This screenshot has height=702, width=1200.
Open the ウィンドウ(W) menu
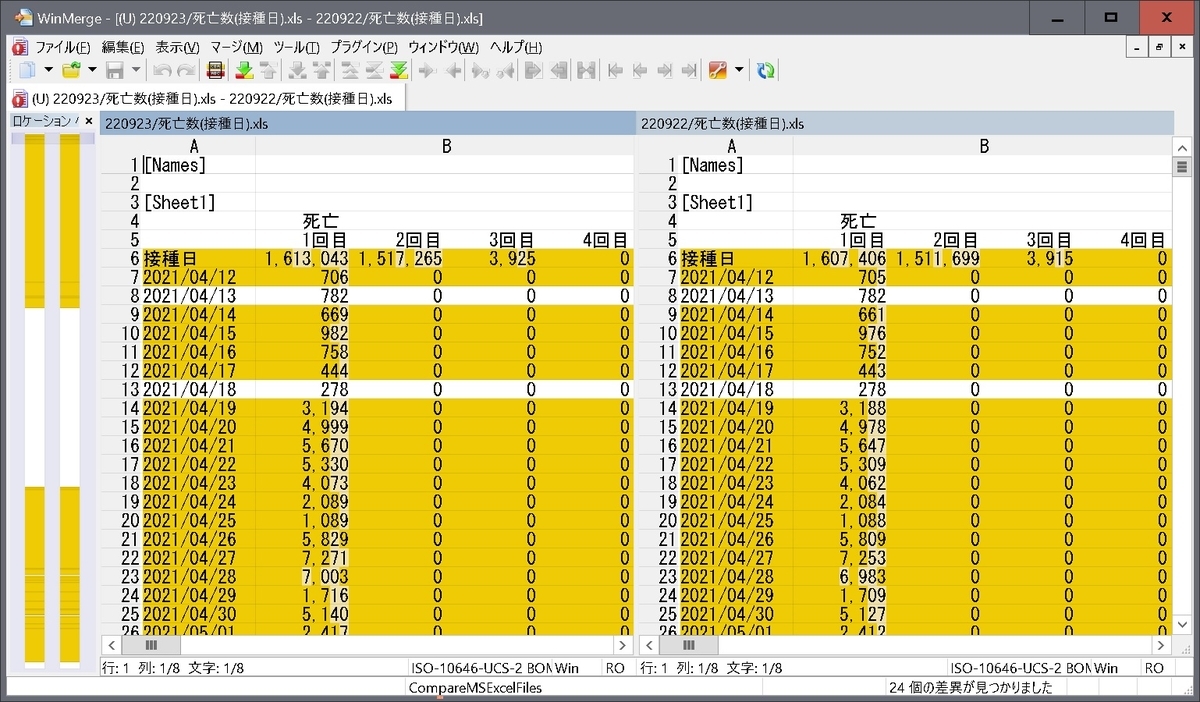pos(444,47)
